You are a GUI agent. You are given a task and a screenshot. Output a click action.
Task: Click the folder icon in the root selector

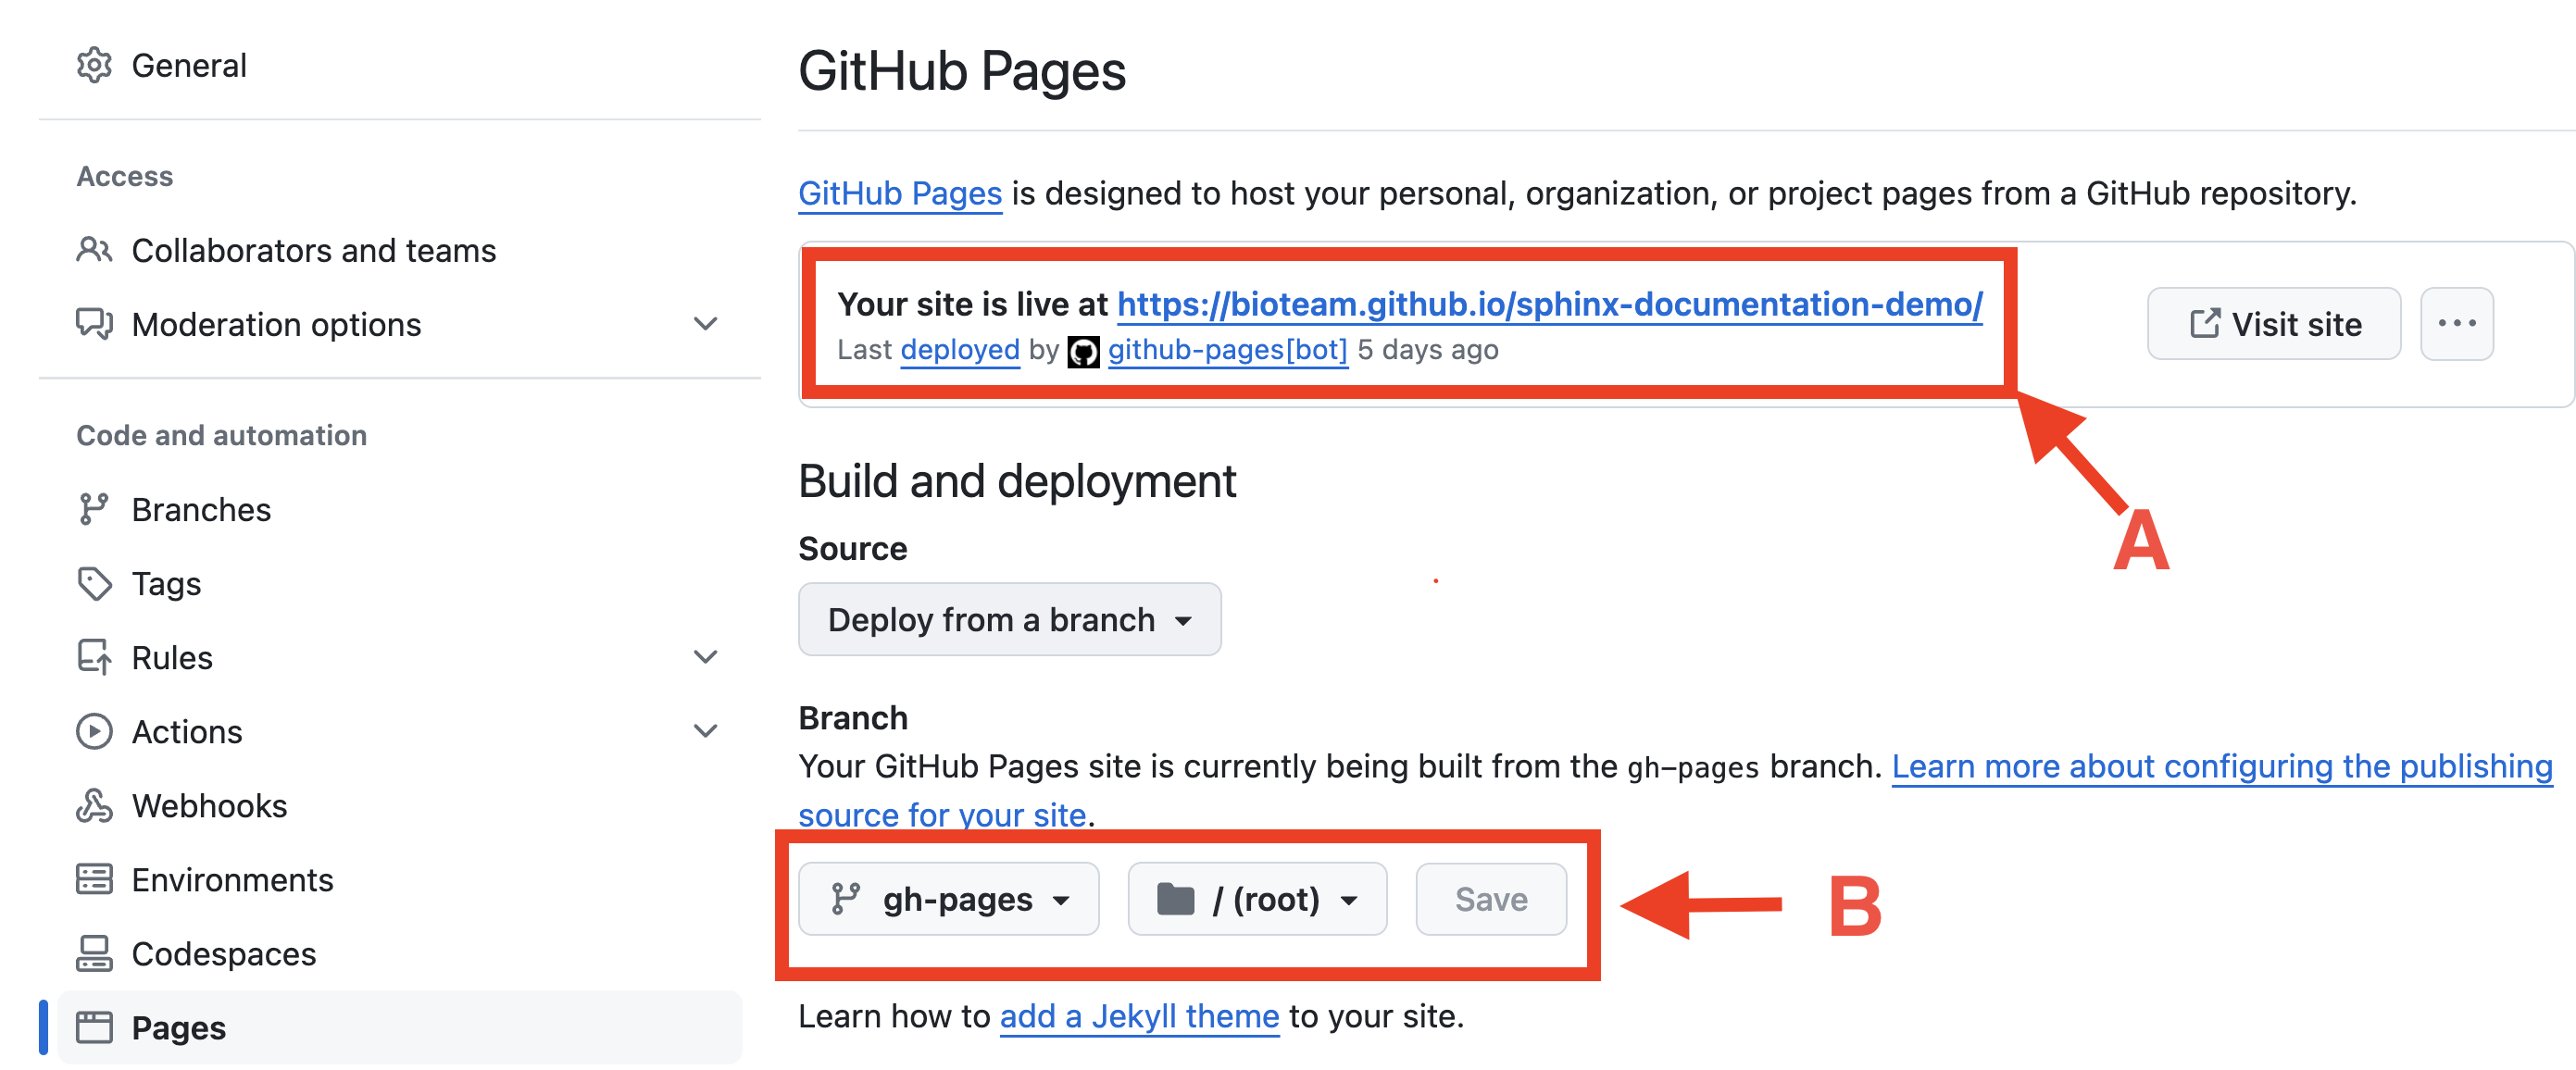[1175, 899]
